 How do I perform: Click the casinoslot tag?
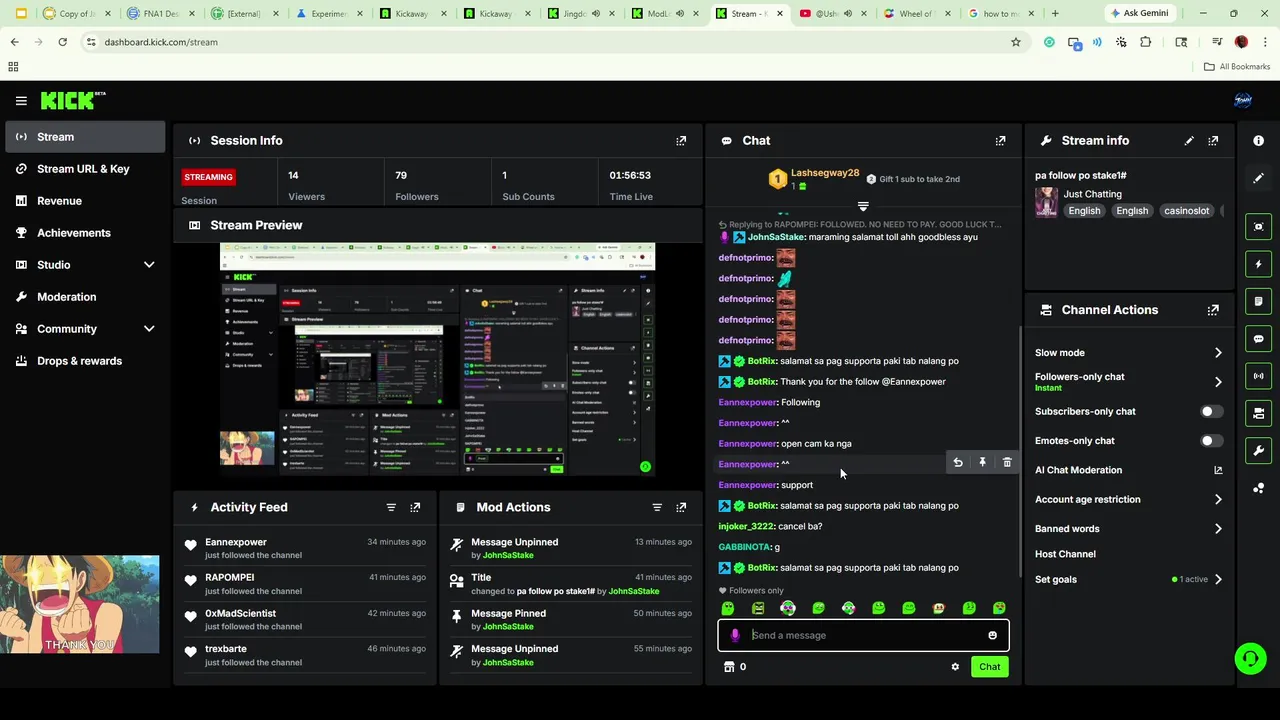pos(1186,211)
